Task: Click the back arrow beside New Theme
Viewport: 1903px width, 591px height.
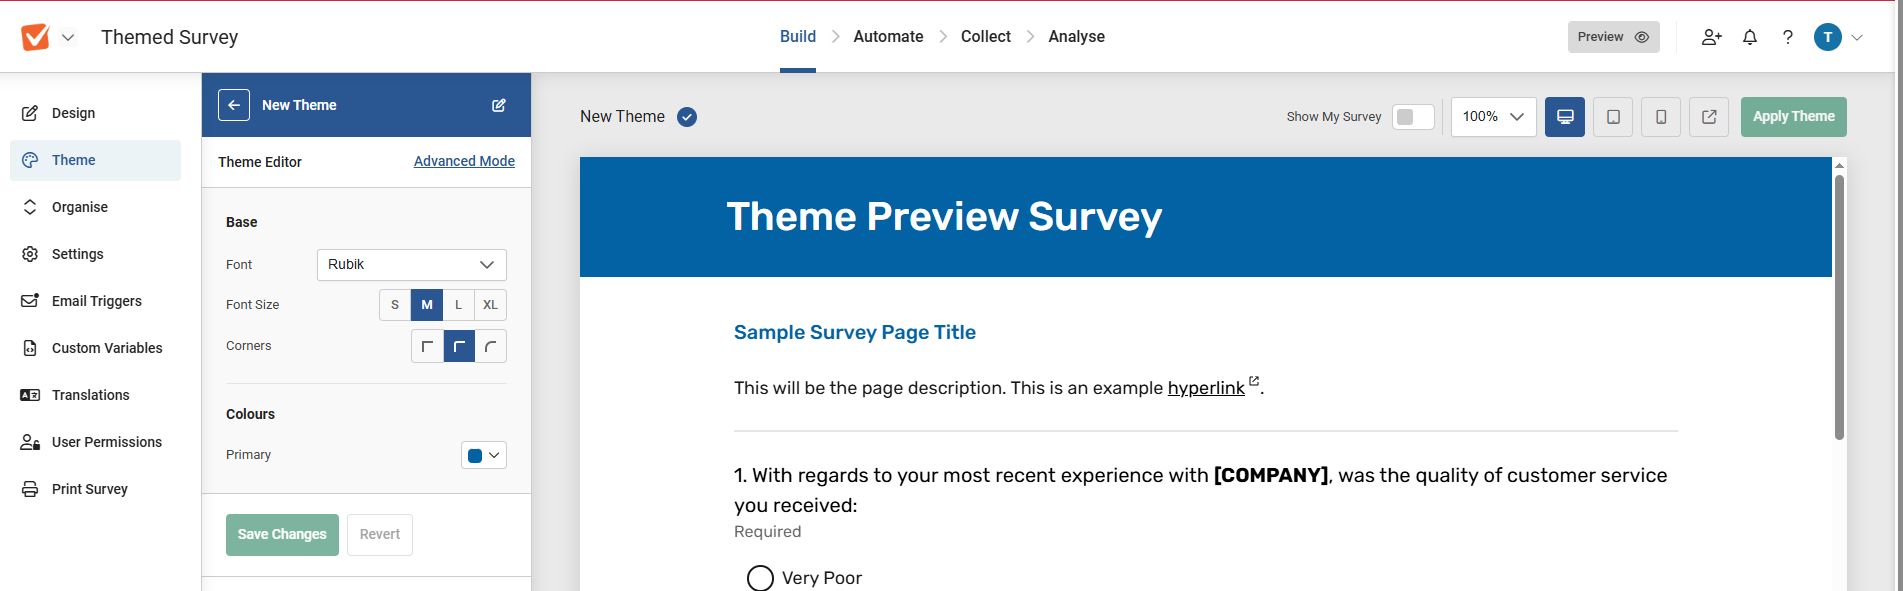Action: pos(234,105)
